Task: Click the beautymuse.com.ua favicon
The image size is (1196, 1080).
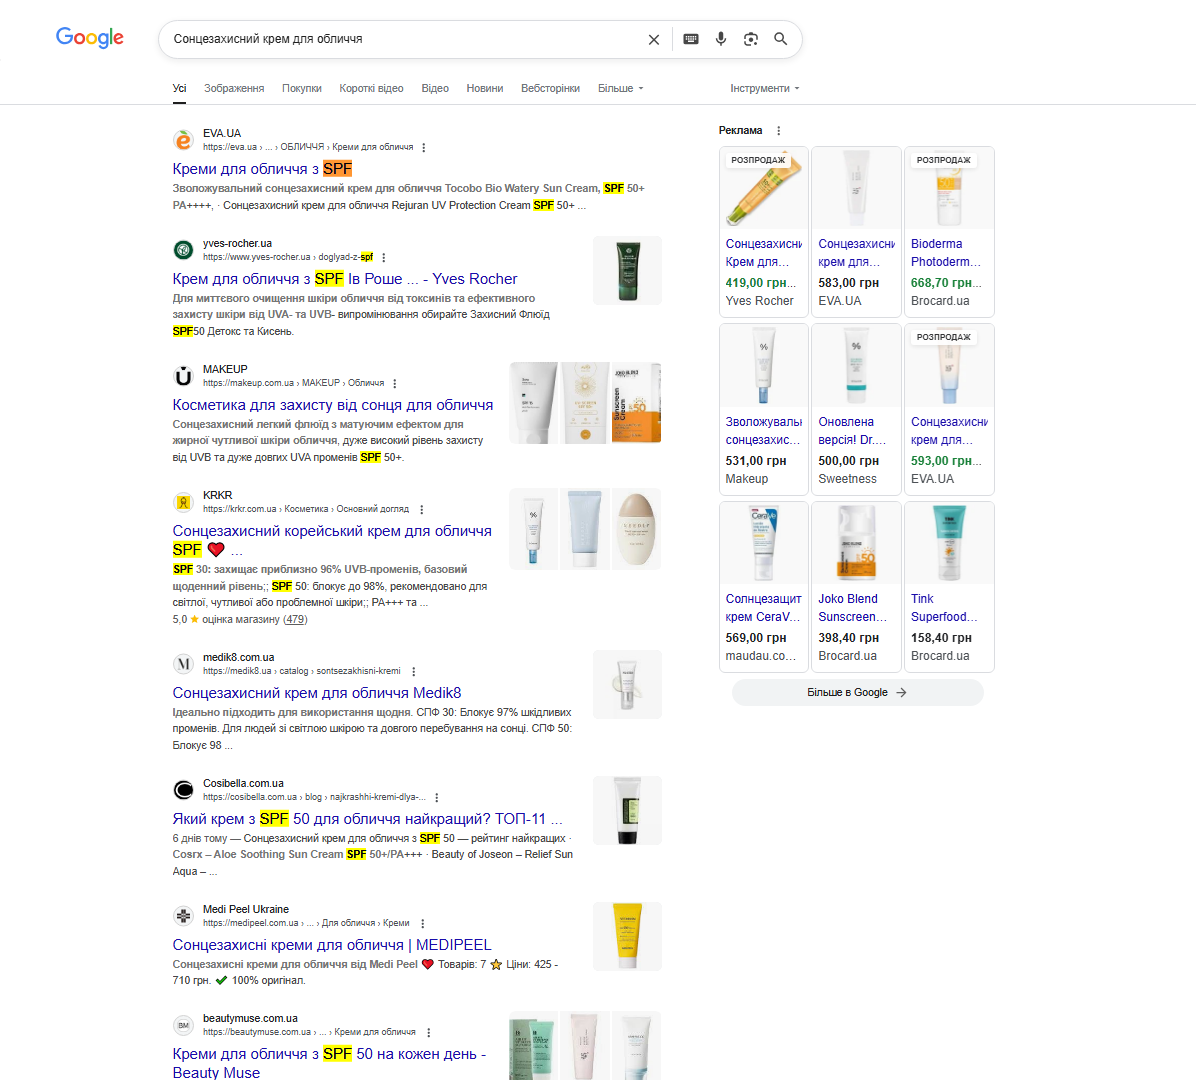Action: 183,1025
